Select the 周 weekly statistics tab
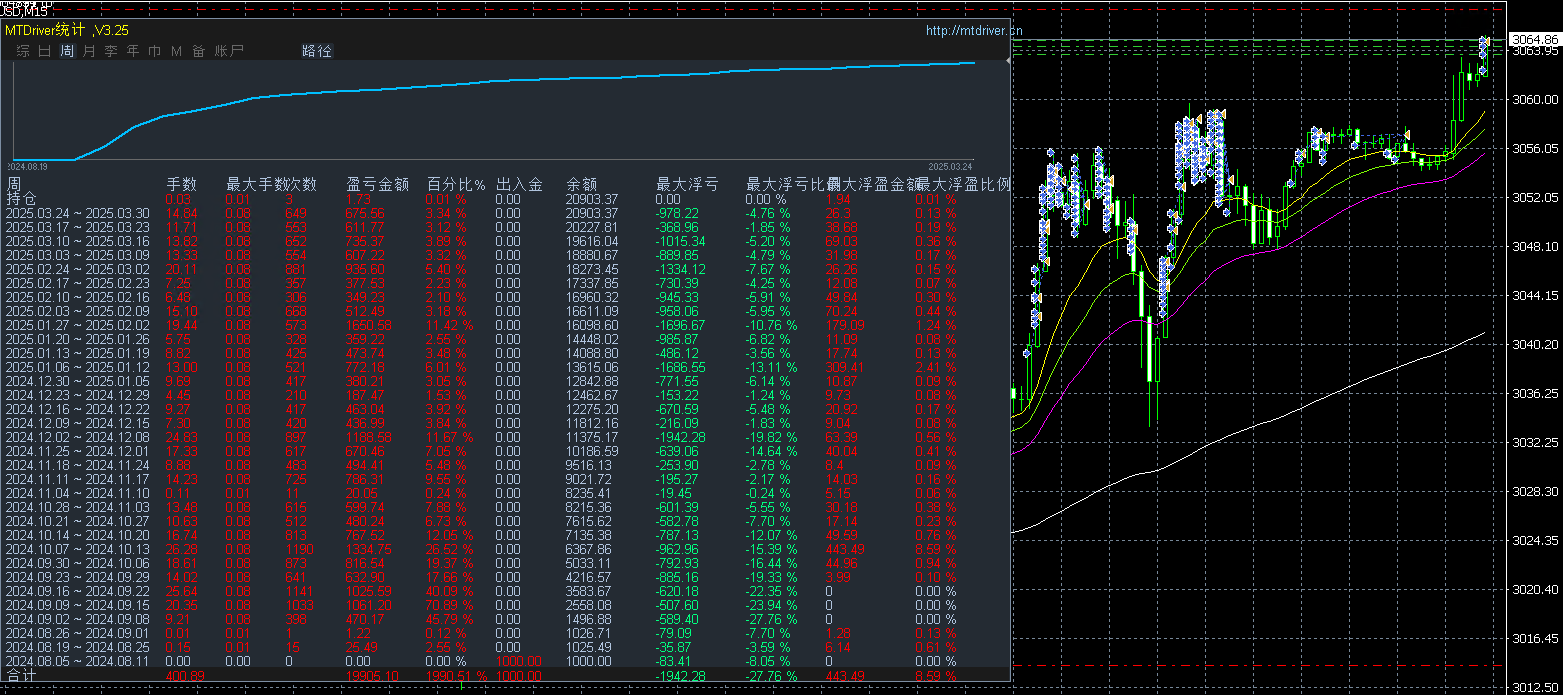Viewport: 1563px width, 695px height. tap(67, 51)
